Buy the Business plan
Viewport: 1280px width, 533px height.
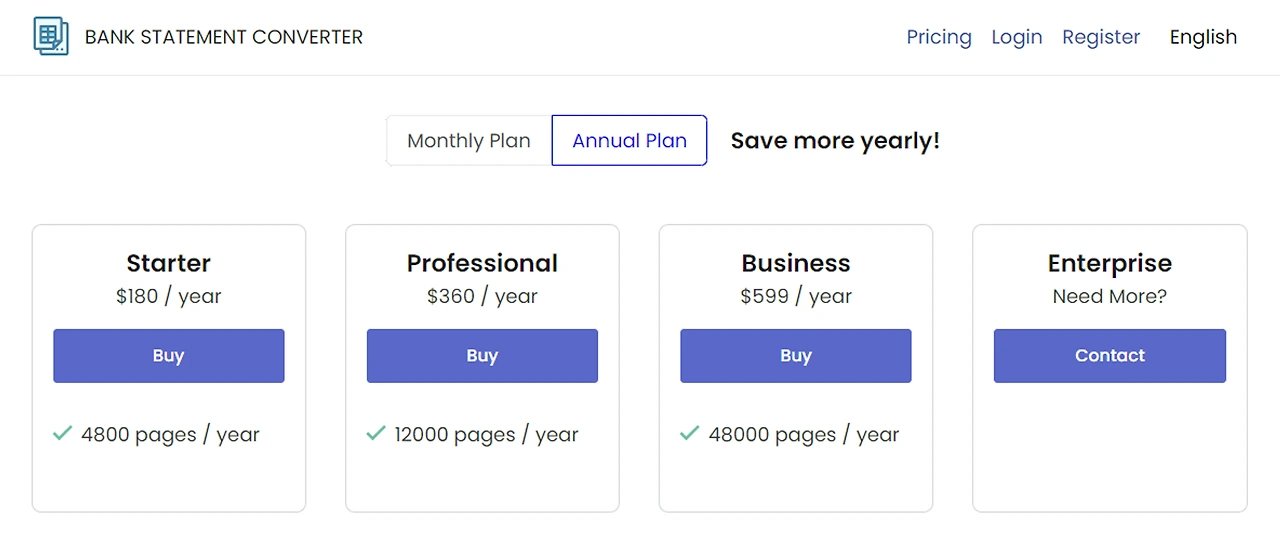796,356
